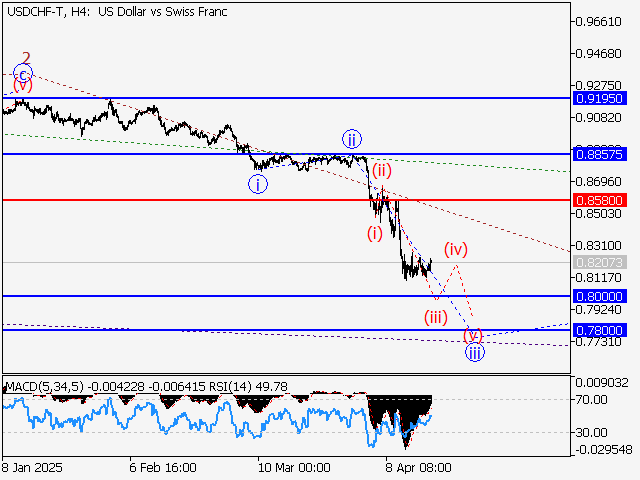
Task: Click the red (iii) wave label
Action: pos(435,318)
